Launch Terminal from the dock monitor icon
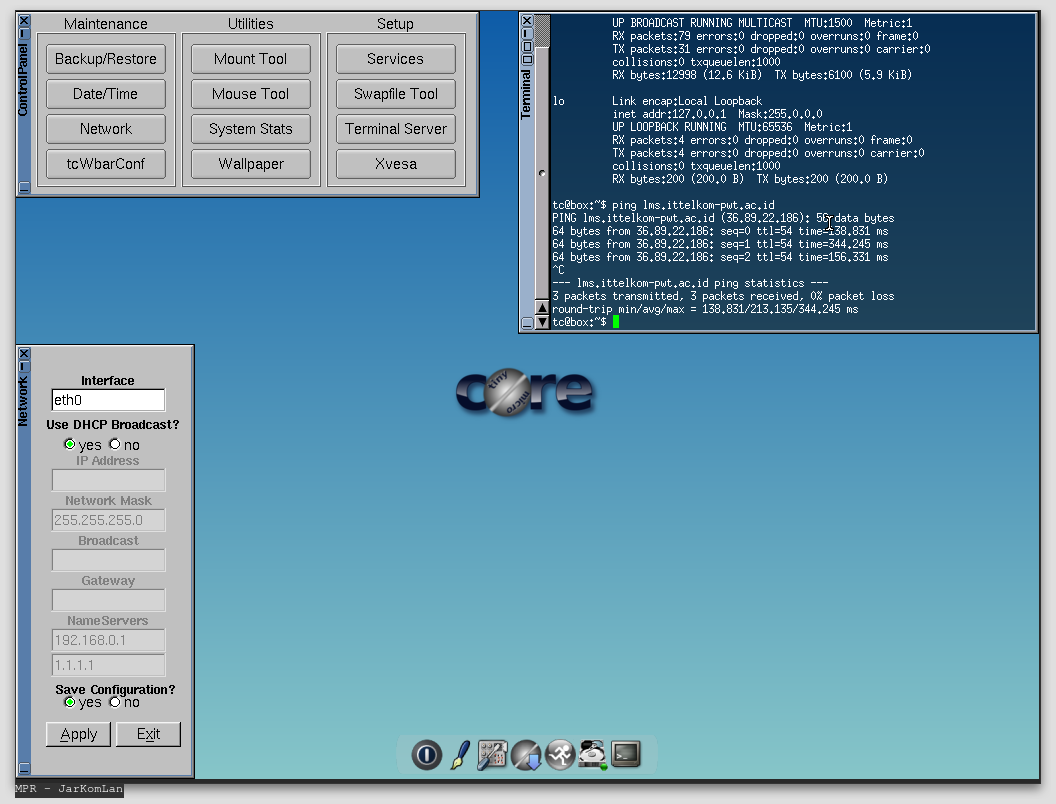 (x=627, y=755)
